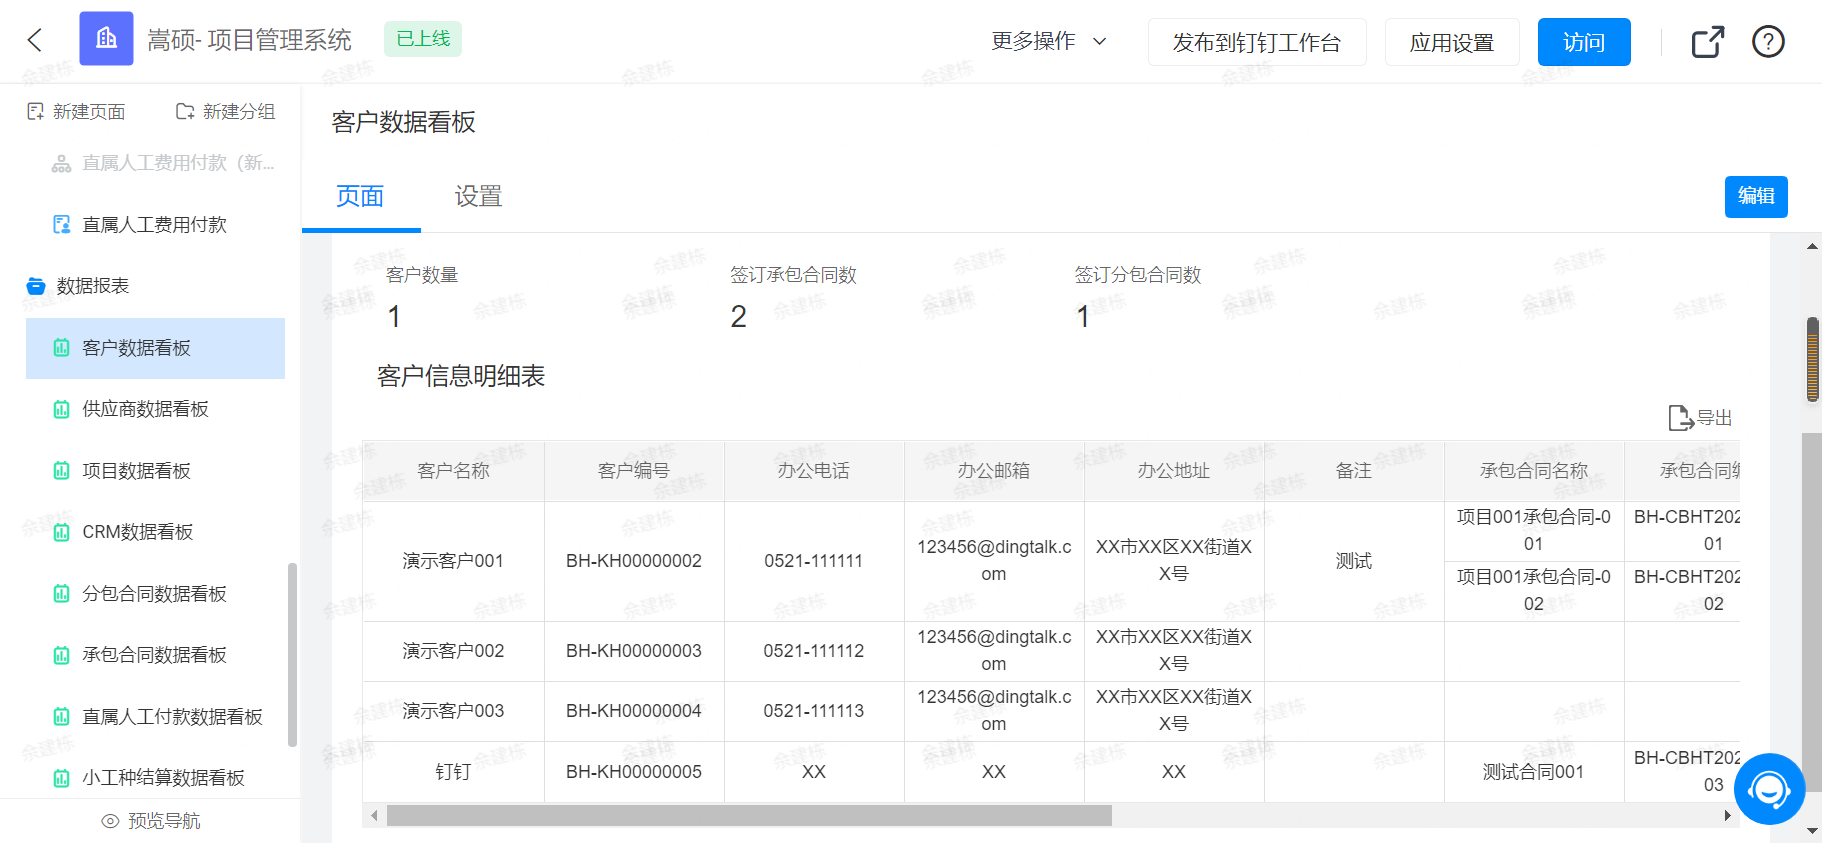Open the help question mark icon
The height and width of the screenshot is (843, 1822).
(x=1768, y=42)
